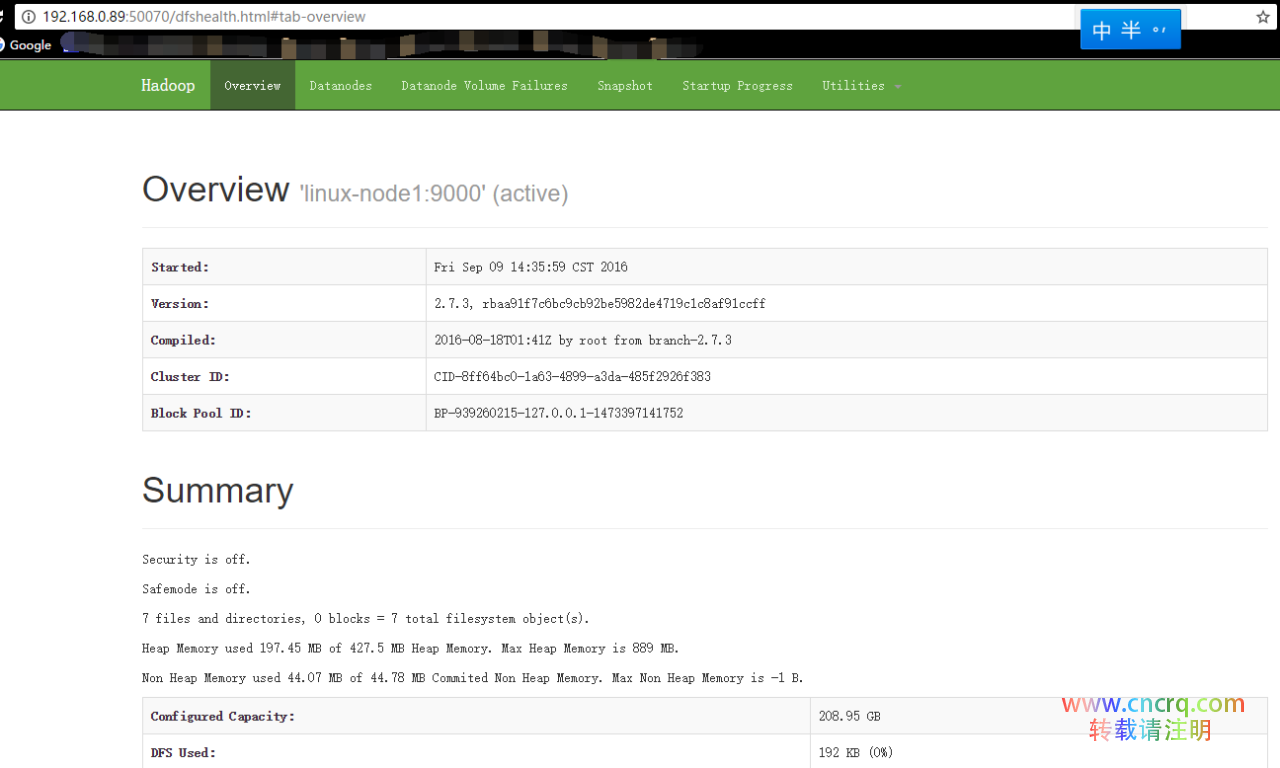This screenshot has width=1280, height=768.
Task: Click the version value starting with 2.7.3
Action: coord(600,303)
